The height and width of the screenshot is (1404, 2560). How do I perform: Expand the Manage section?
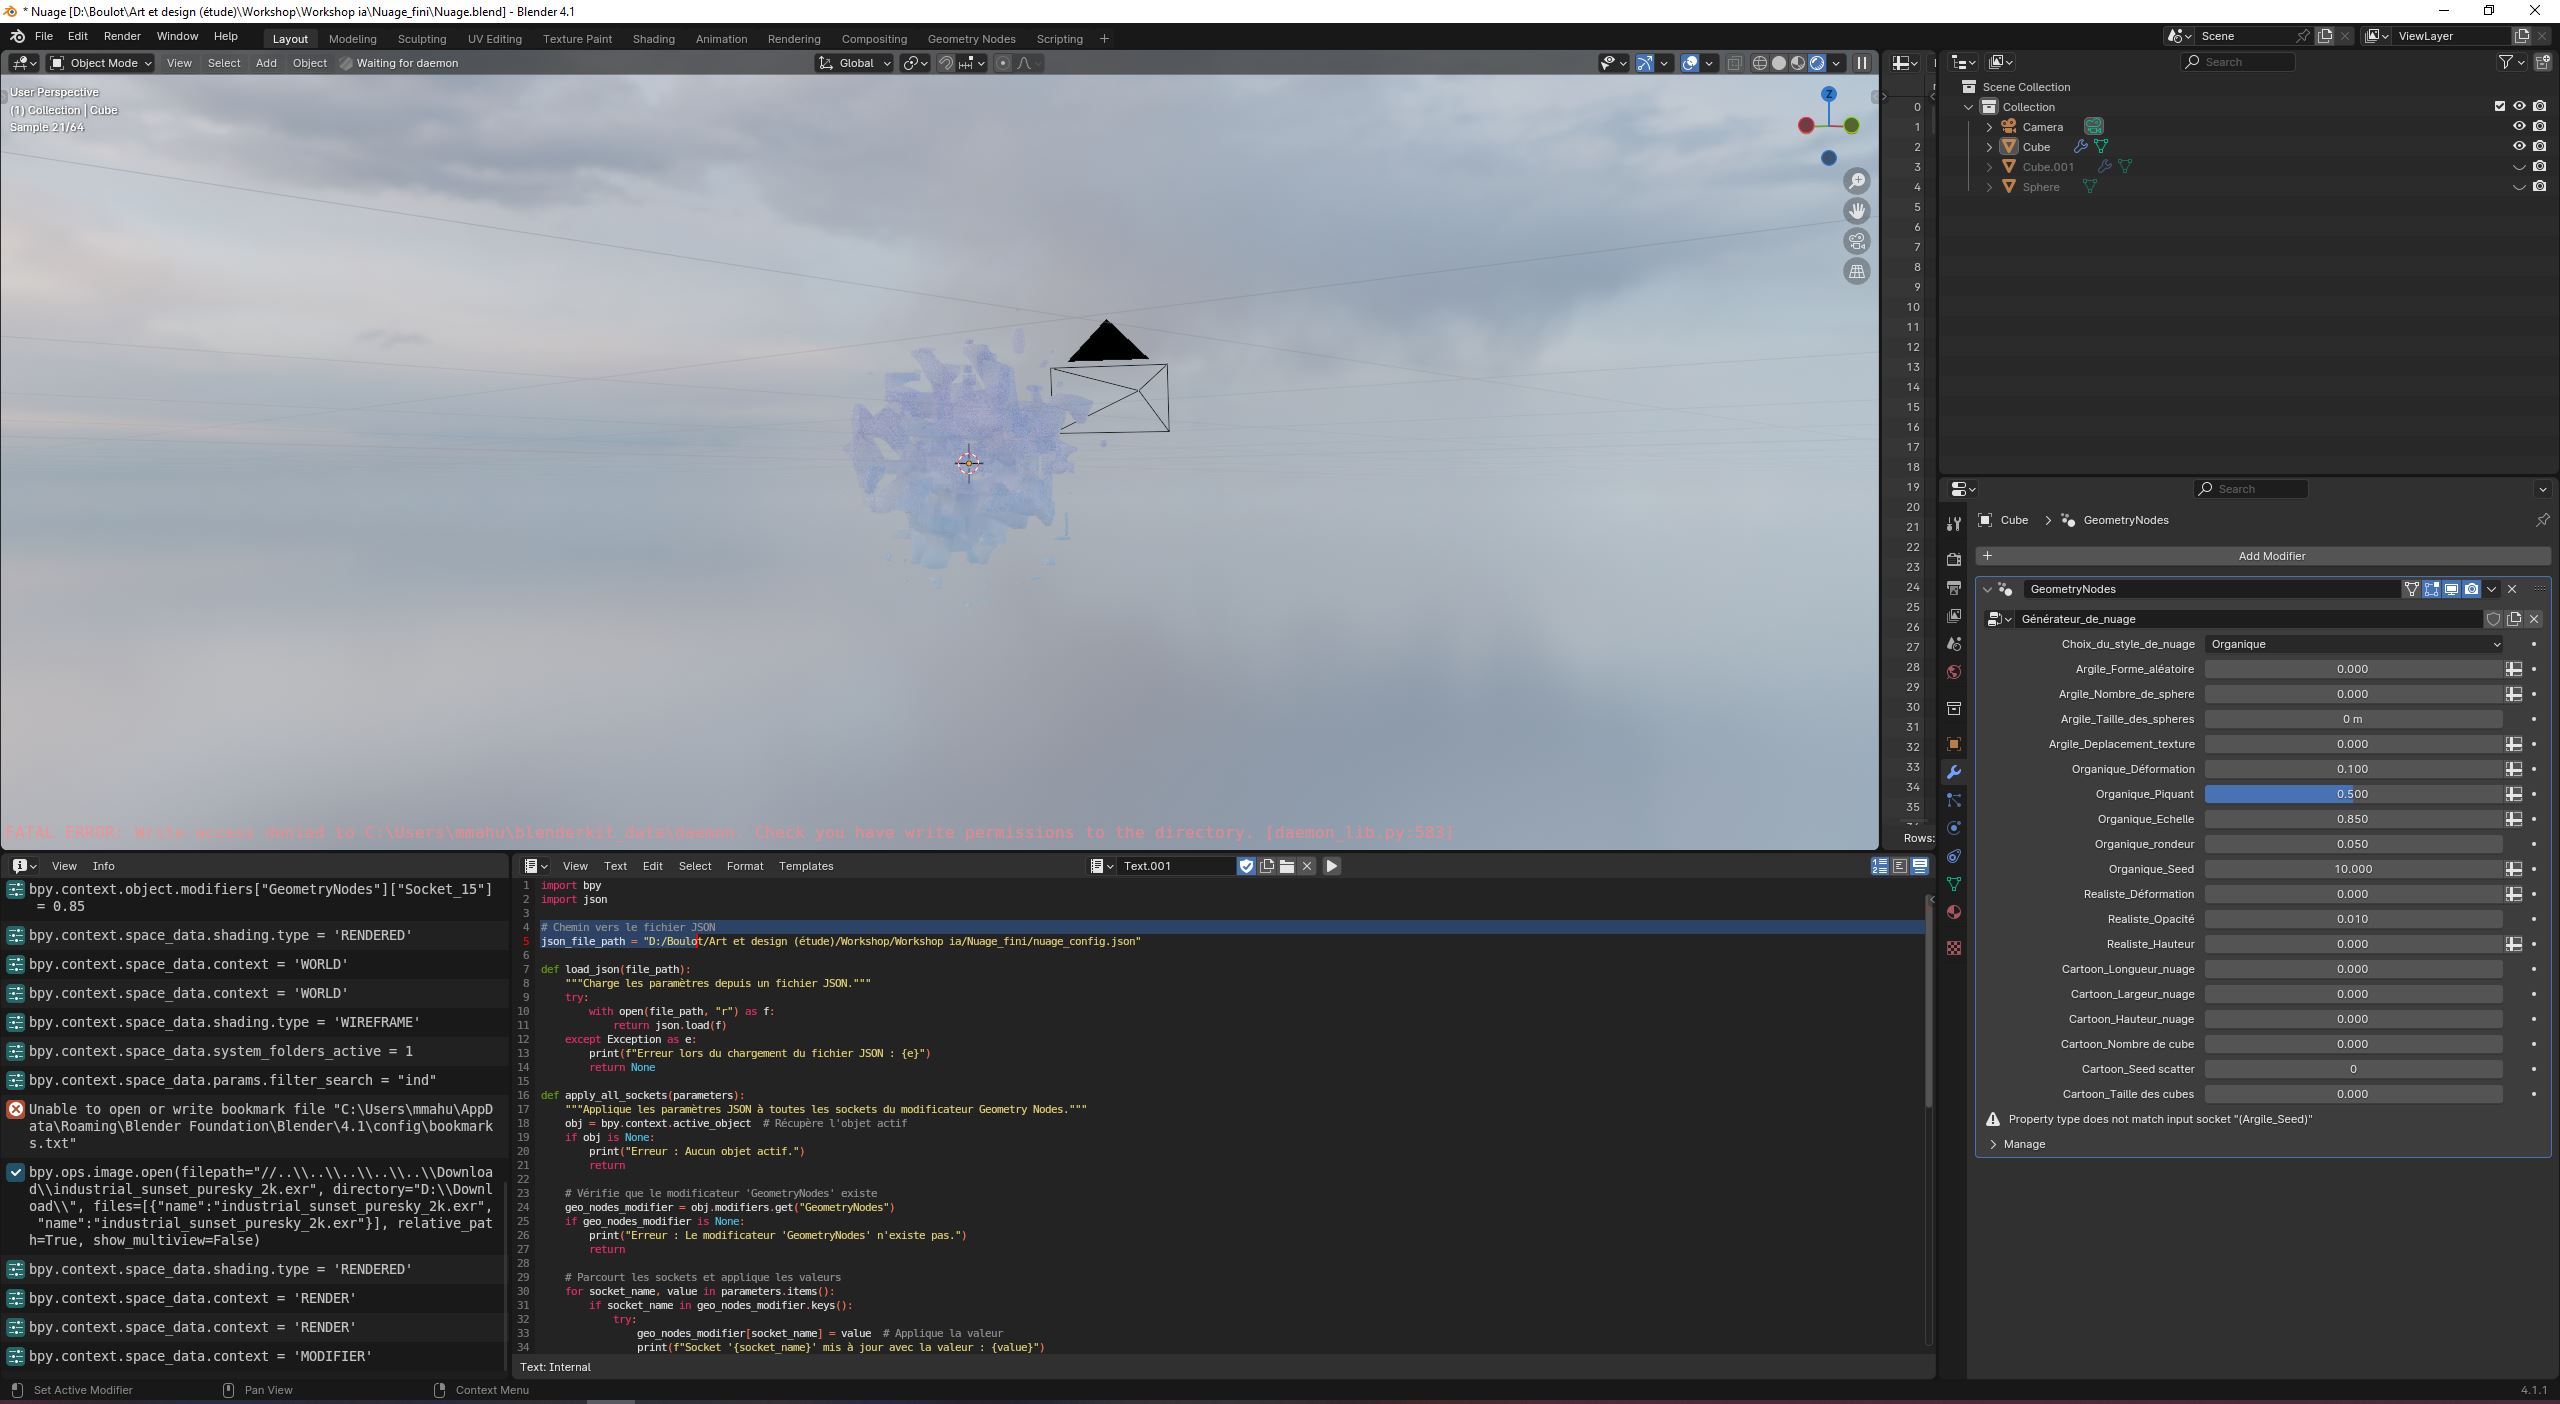2023,1144
